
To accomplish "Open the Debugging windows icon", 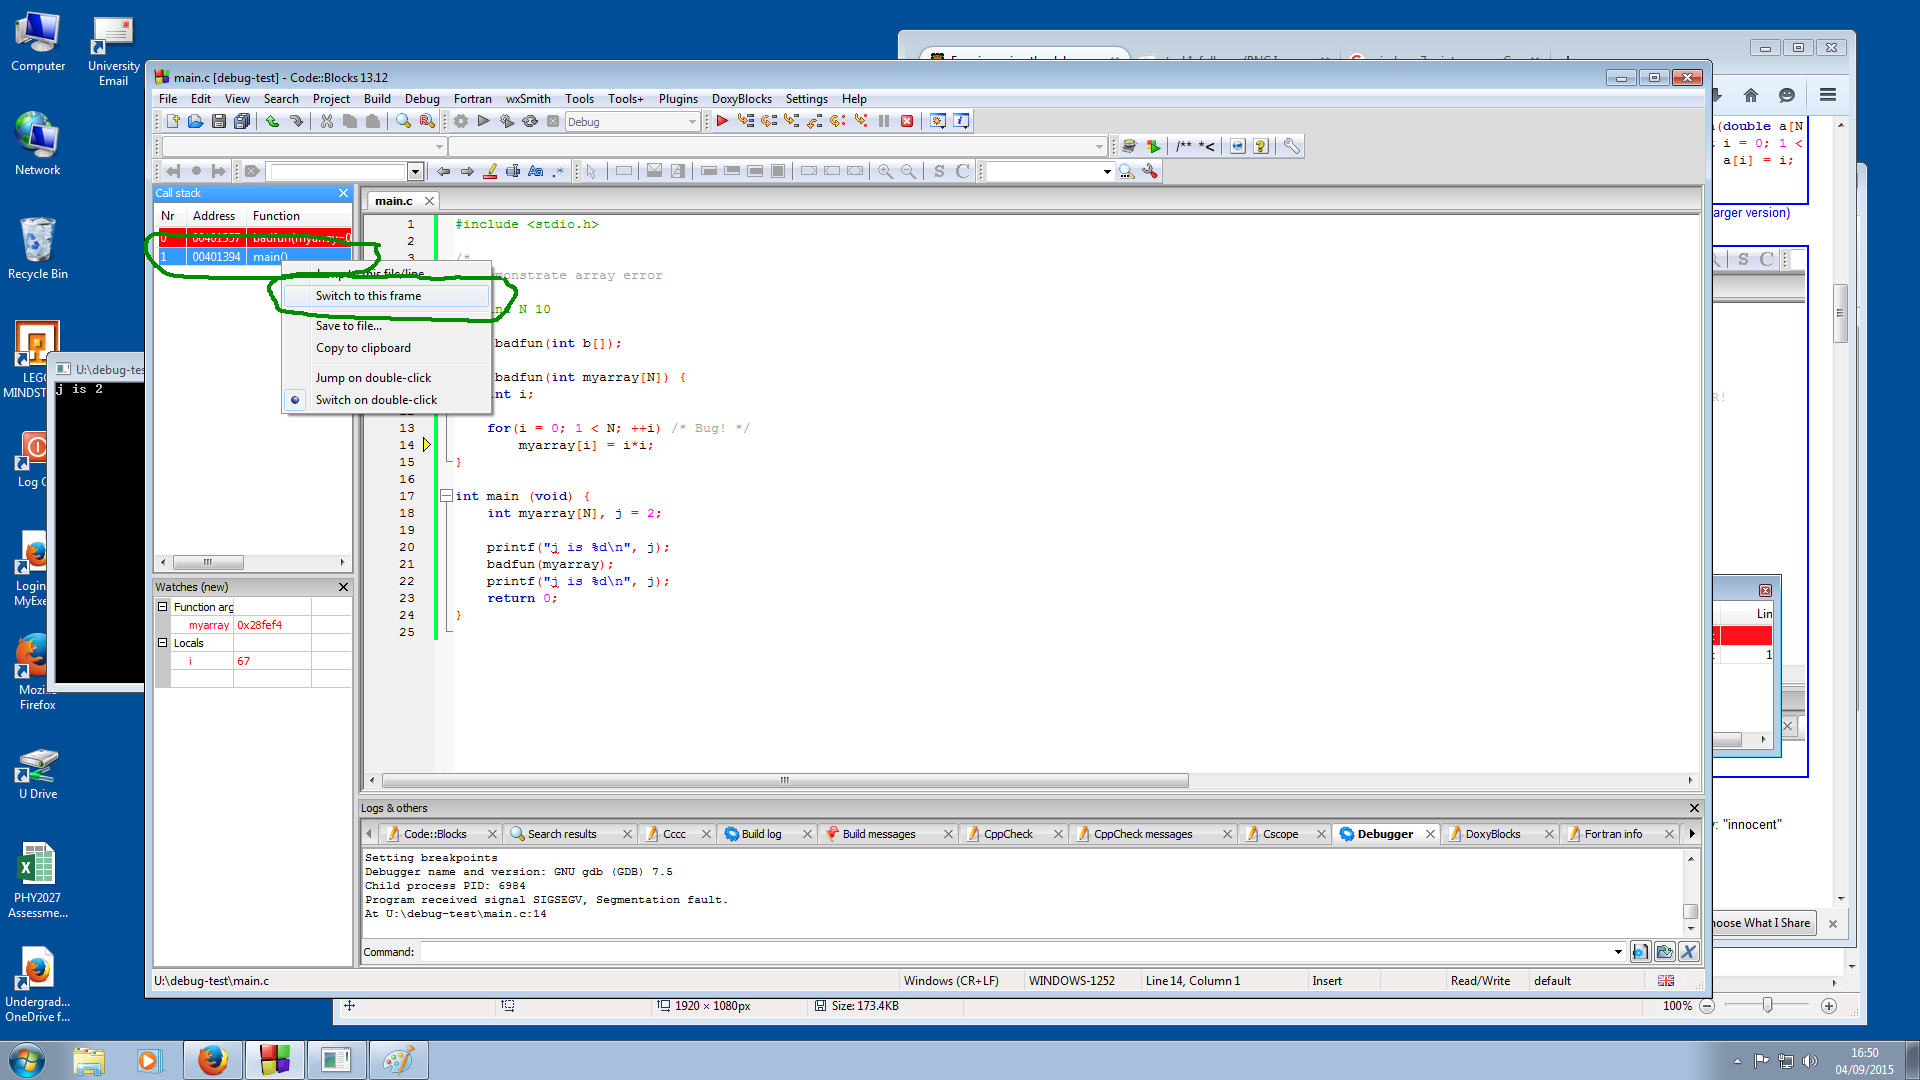I will (x=938, y=121).
